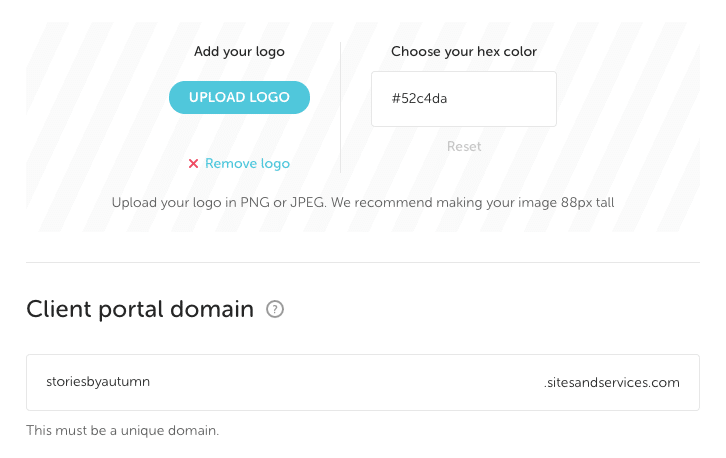The width and height of the screenshot is (726, 458).
Task: Click the red X icon beside Remove logo
Action: [194, 164]
